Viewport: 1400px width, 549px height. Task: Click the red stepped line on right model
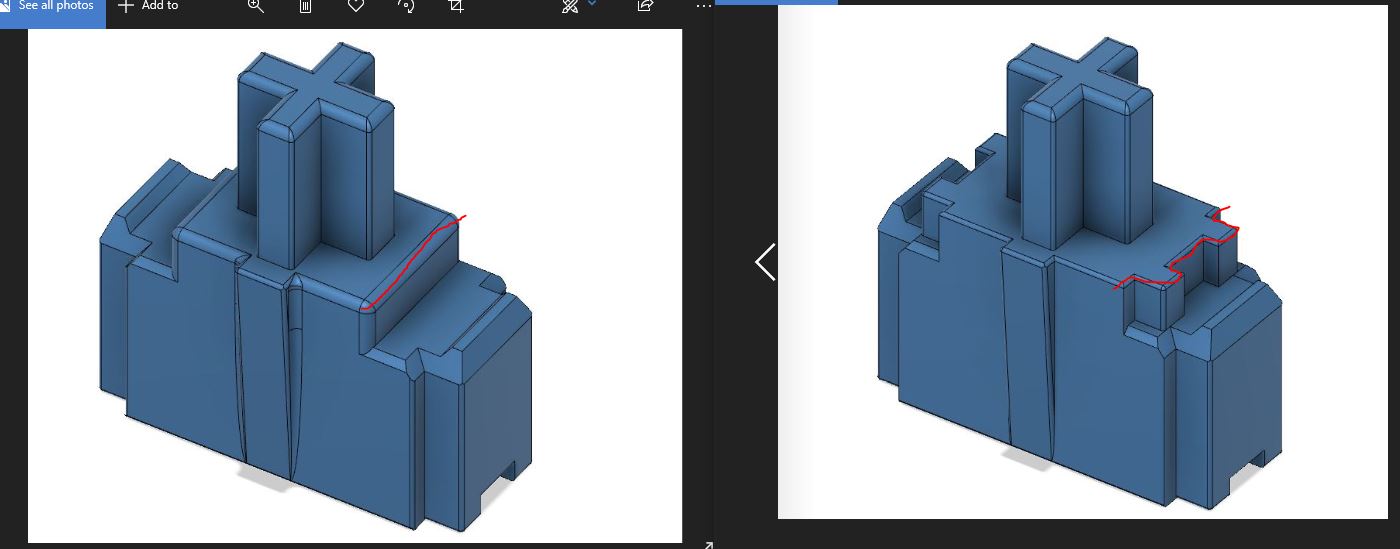tap(1180, 264)
